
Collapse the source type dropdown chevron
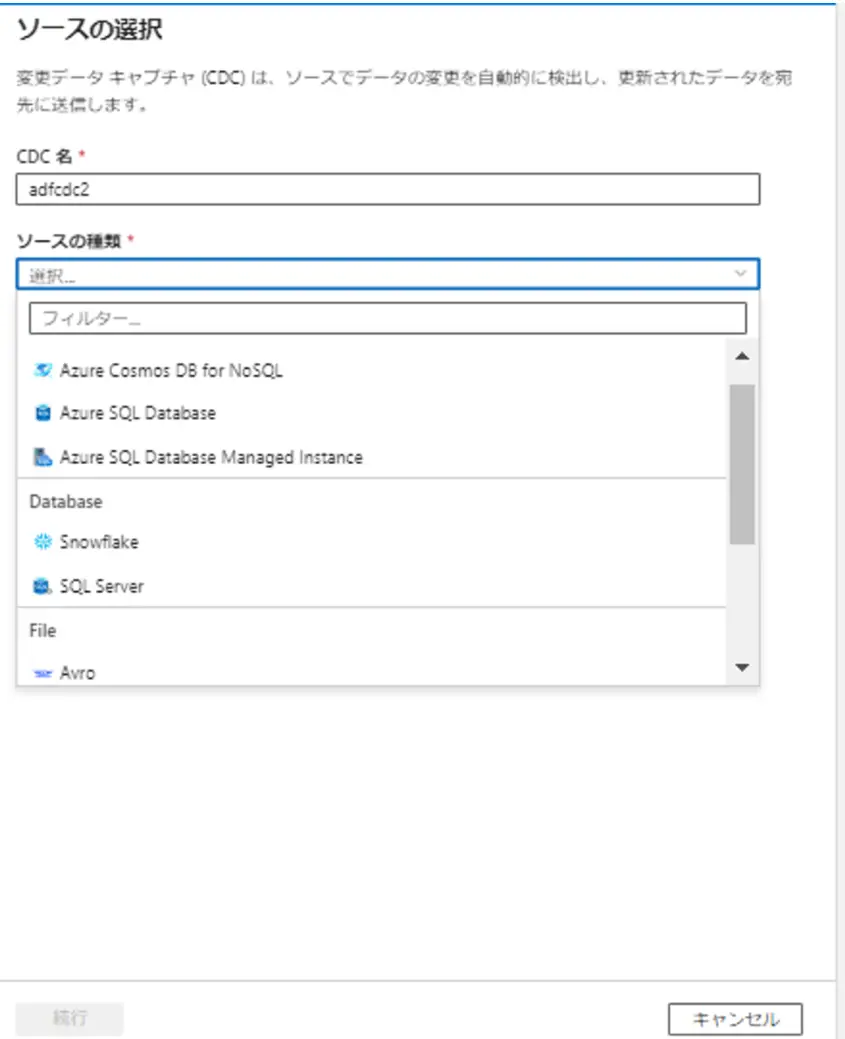point(740,274)
